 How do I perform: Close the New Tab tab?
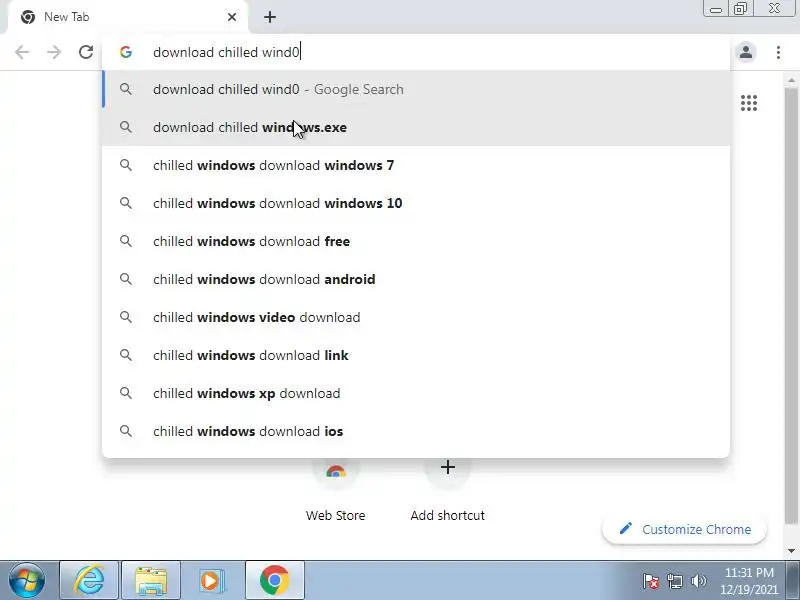point(232,17)
